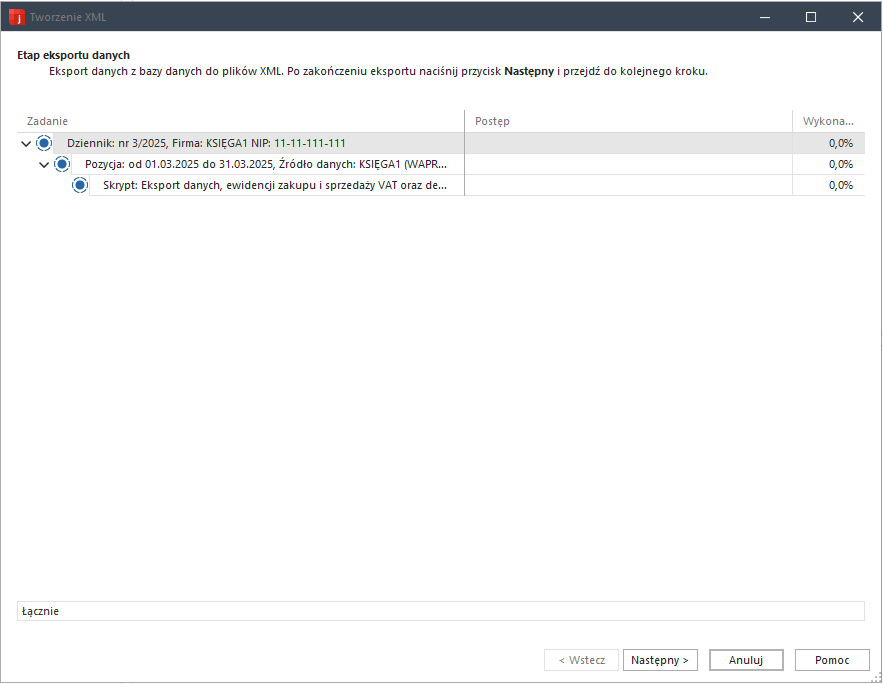
Task: Click the status icon beside Dziennik nr 3/2025
Action: (x=44, y=143)
